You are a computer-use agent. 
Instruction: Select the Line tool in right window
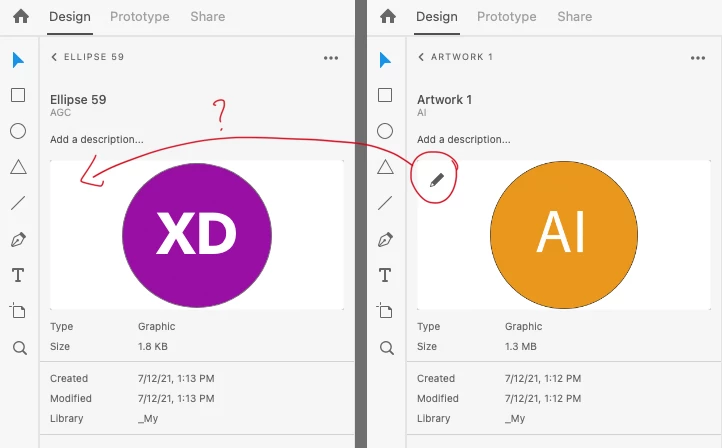click(x=385, y=203)
